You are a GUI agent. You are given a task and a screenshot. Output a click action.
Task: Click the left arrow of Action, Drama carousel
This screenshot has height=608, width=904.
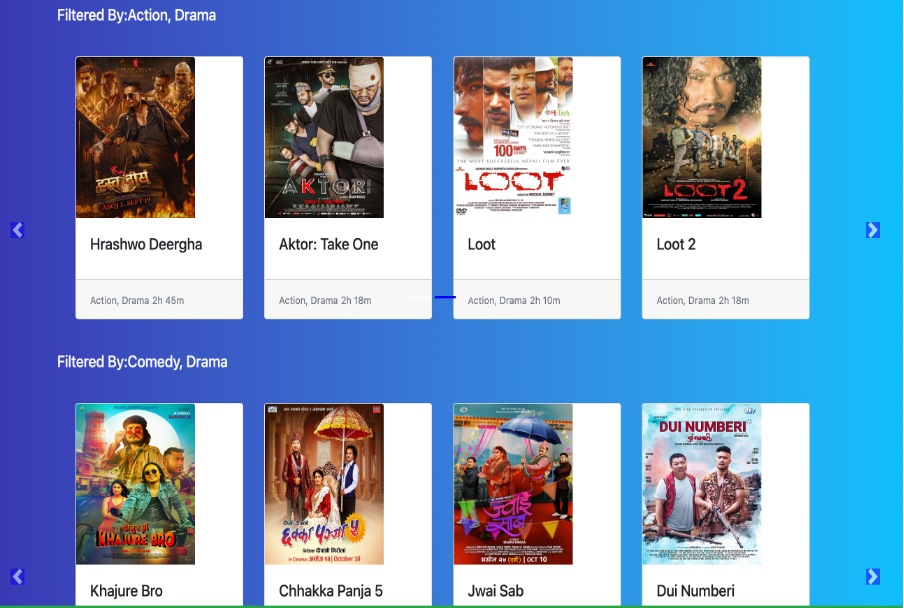pyautogui.click(x=17, y=230)
